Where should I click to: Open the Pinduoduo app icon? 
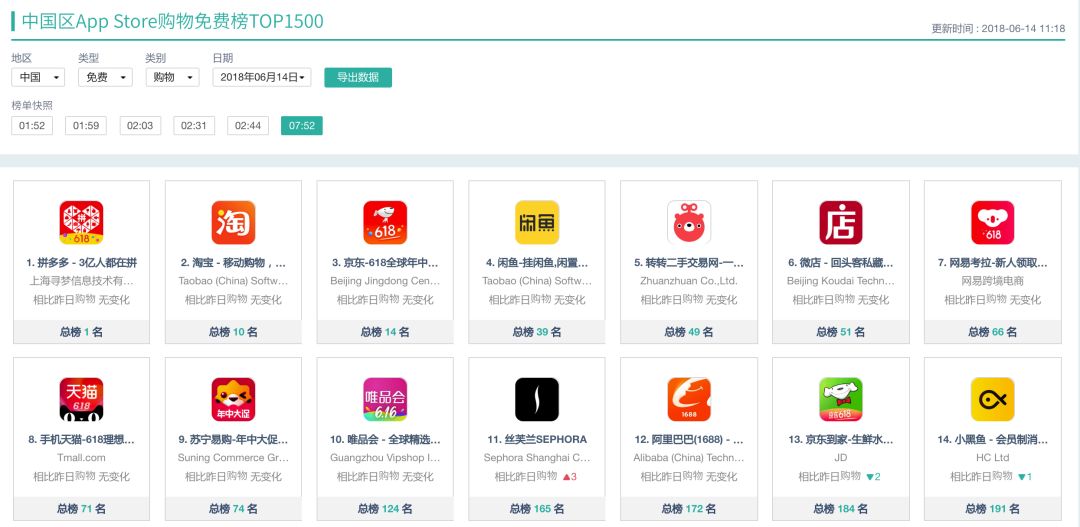coord(81,223)
